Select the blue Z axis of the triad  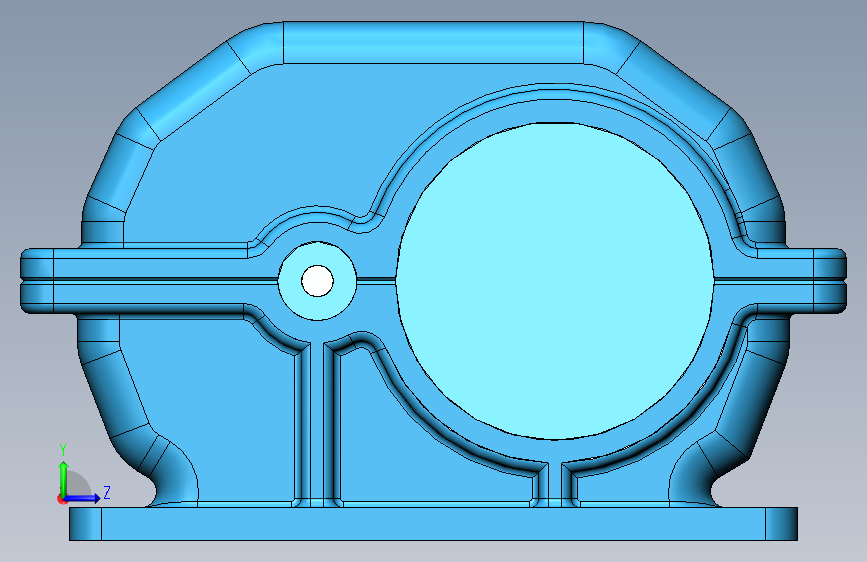pos(84,498)
